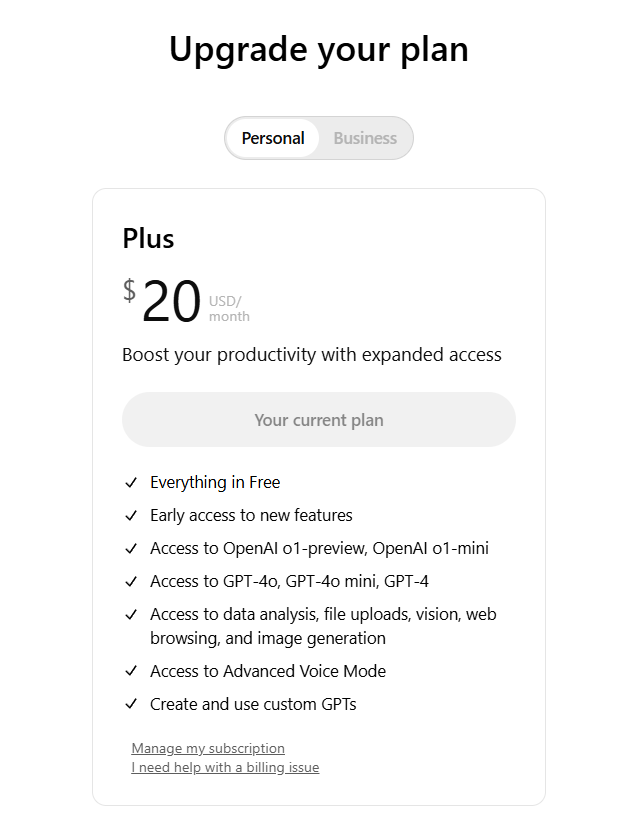Image resolution: width=633 pixels, height=828 pixels.
Task: Click the 'Boost your productivity' tagline text
Action: [312, 355]
